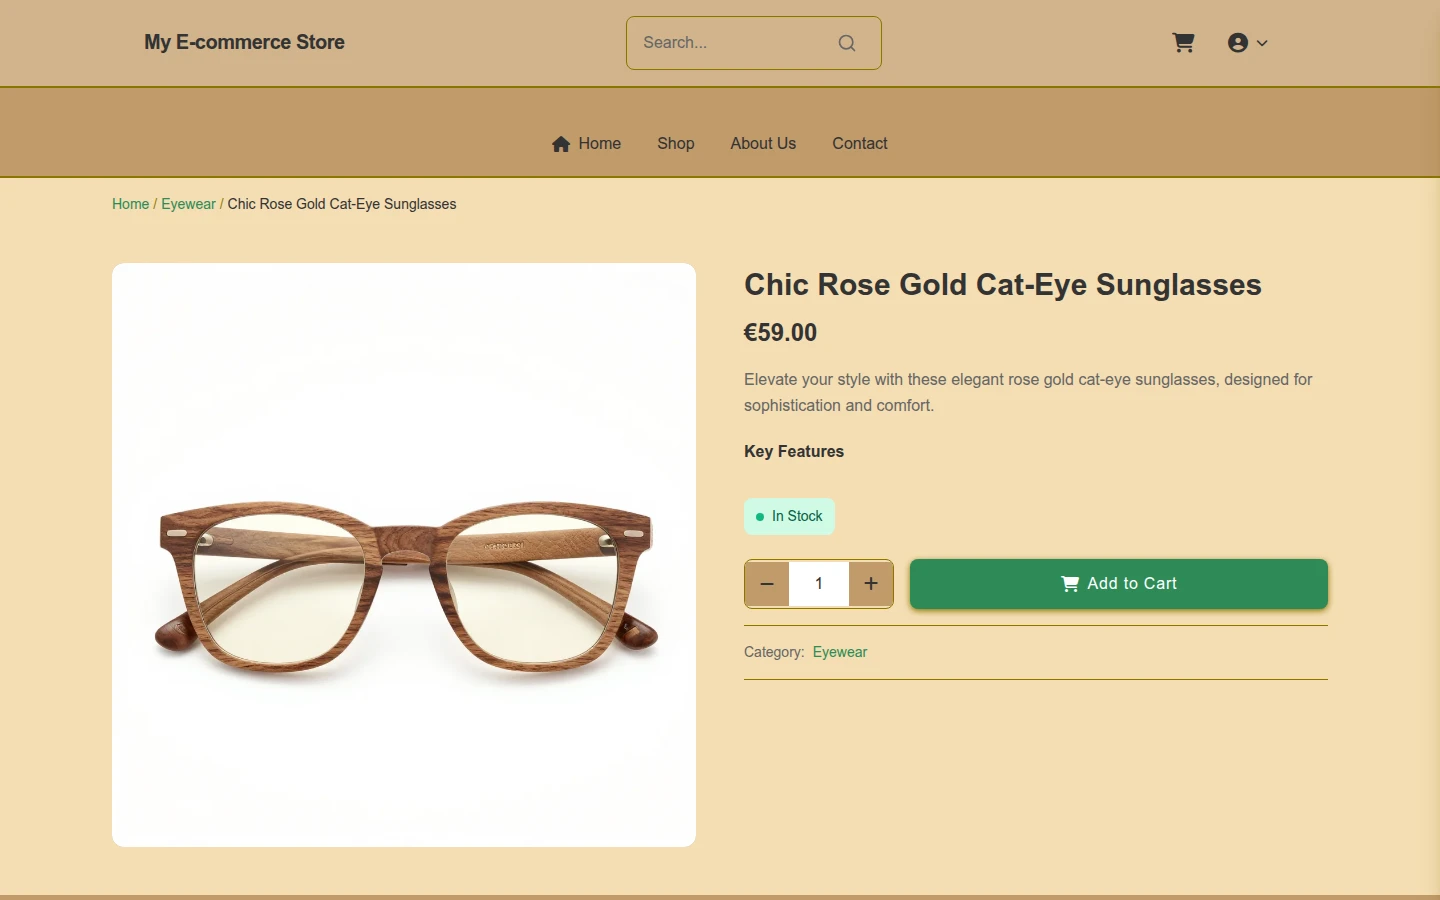Screen dimensions: 1440x900
Task: Navigate to About Us page
Action: click(x=763, y=144)
